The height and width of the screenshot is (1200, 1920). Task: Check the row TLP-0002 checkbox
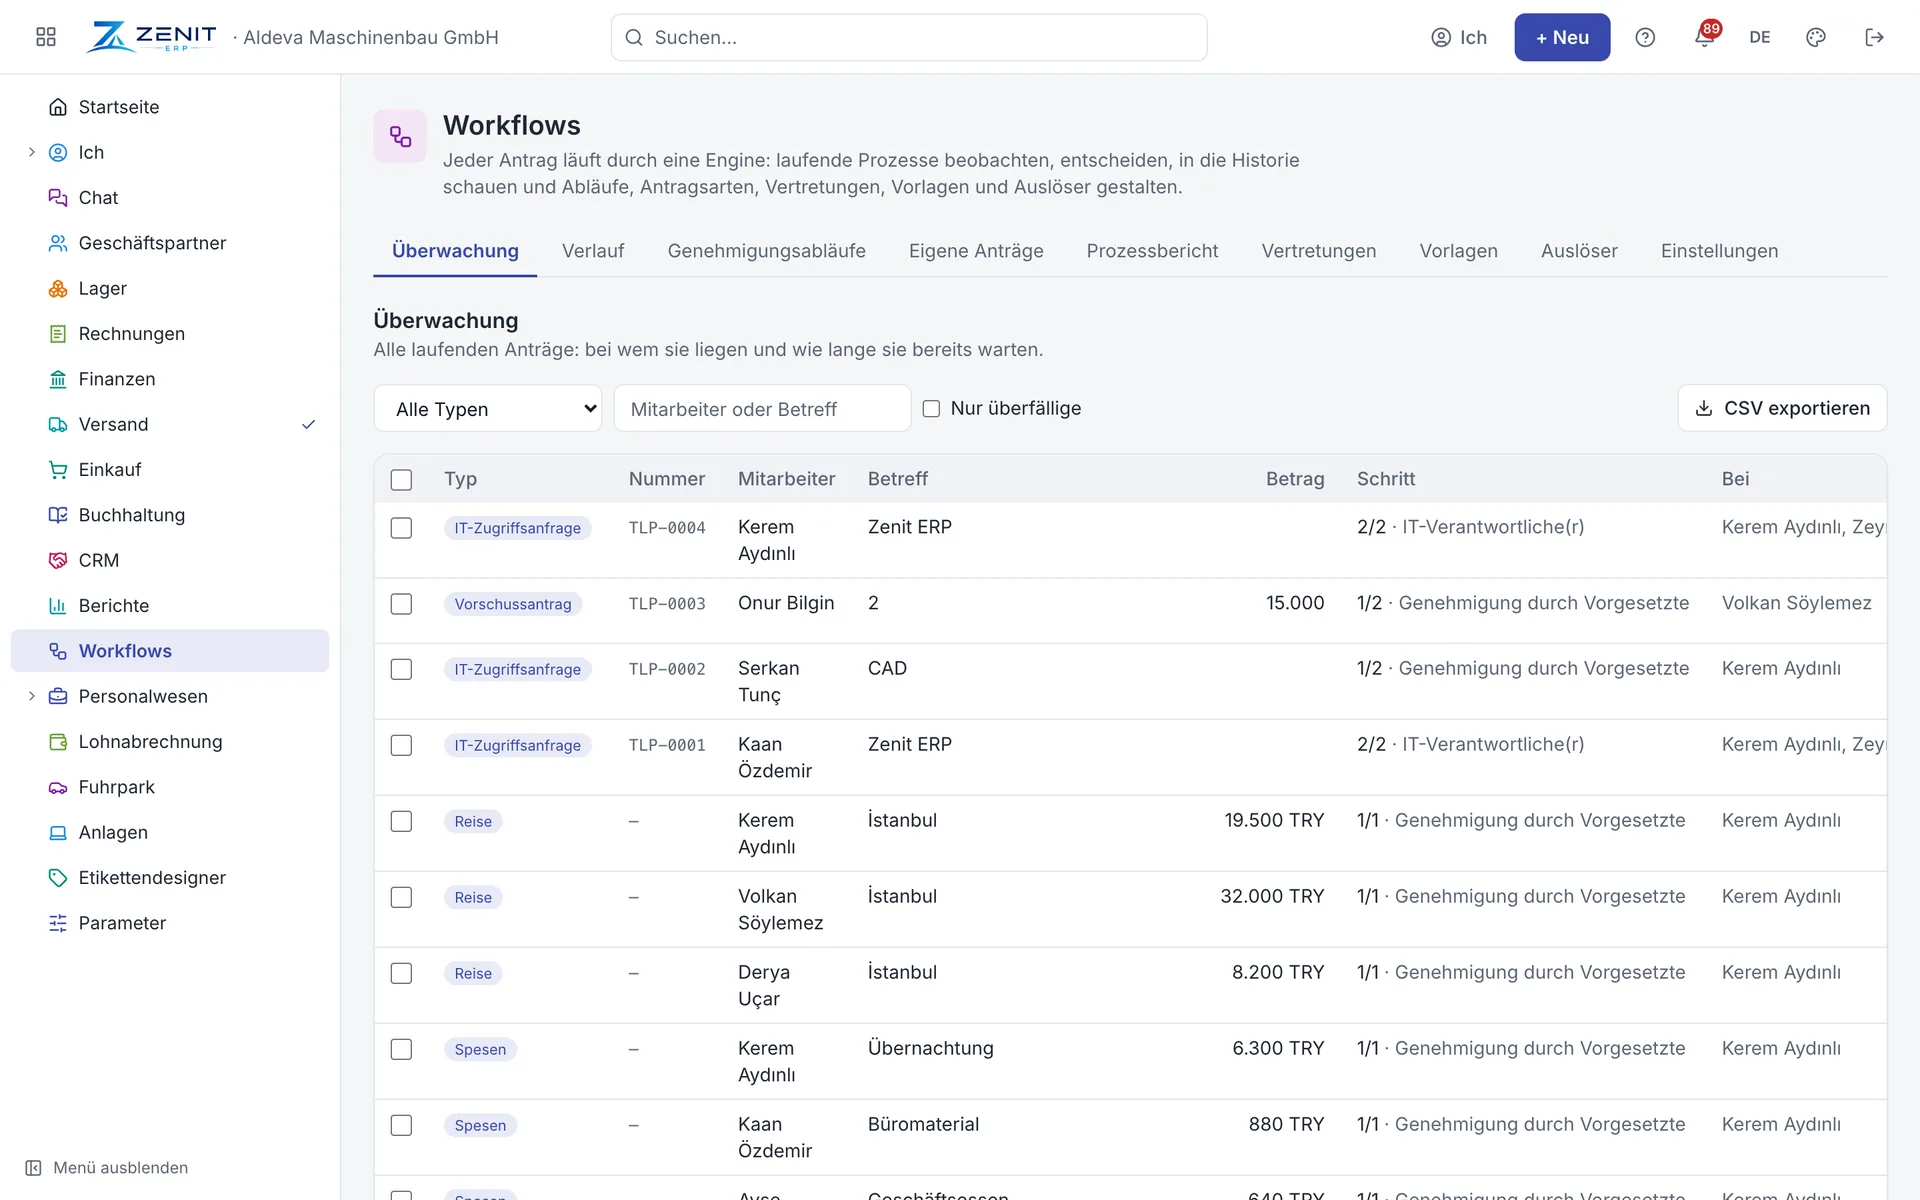coord(401,669)
